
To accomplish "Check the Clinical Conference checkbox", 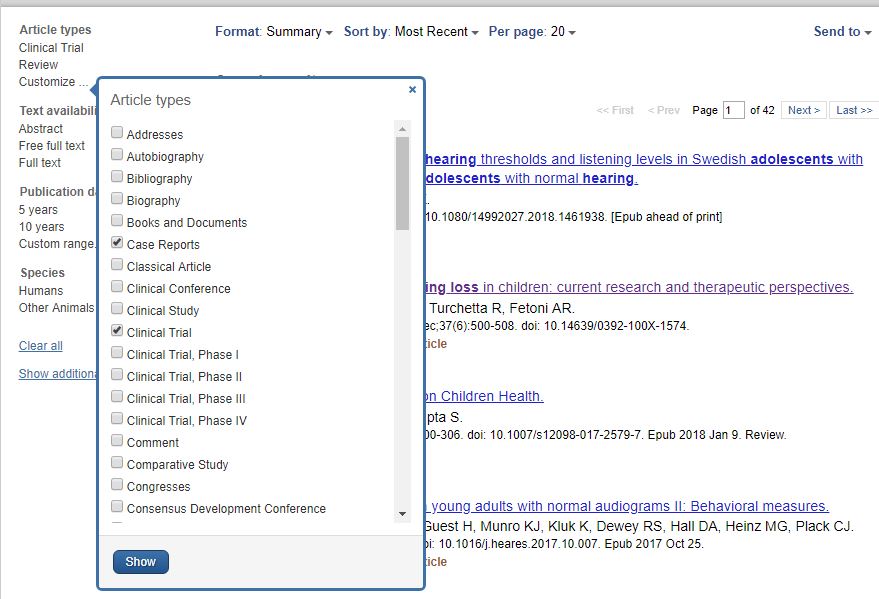I will (x=117, y=286).
